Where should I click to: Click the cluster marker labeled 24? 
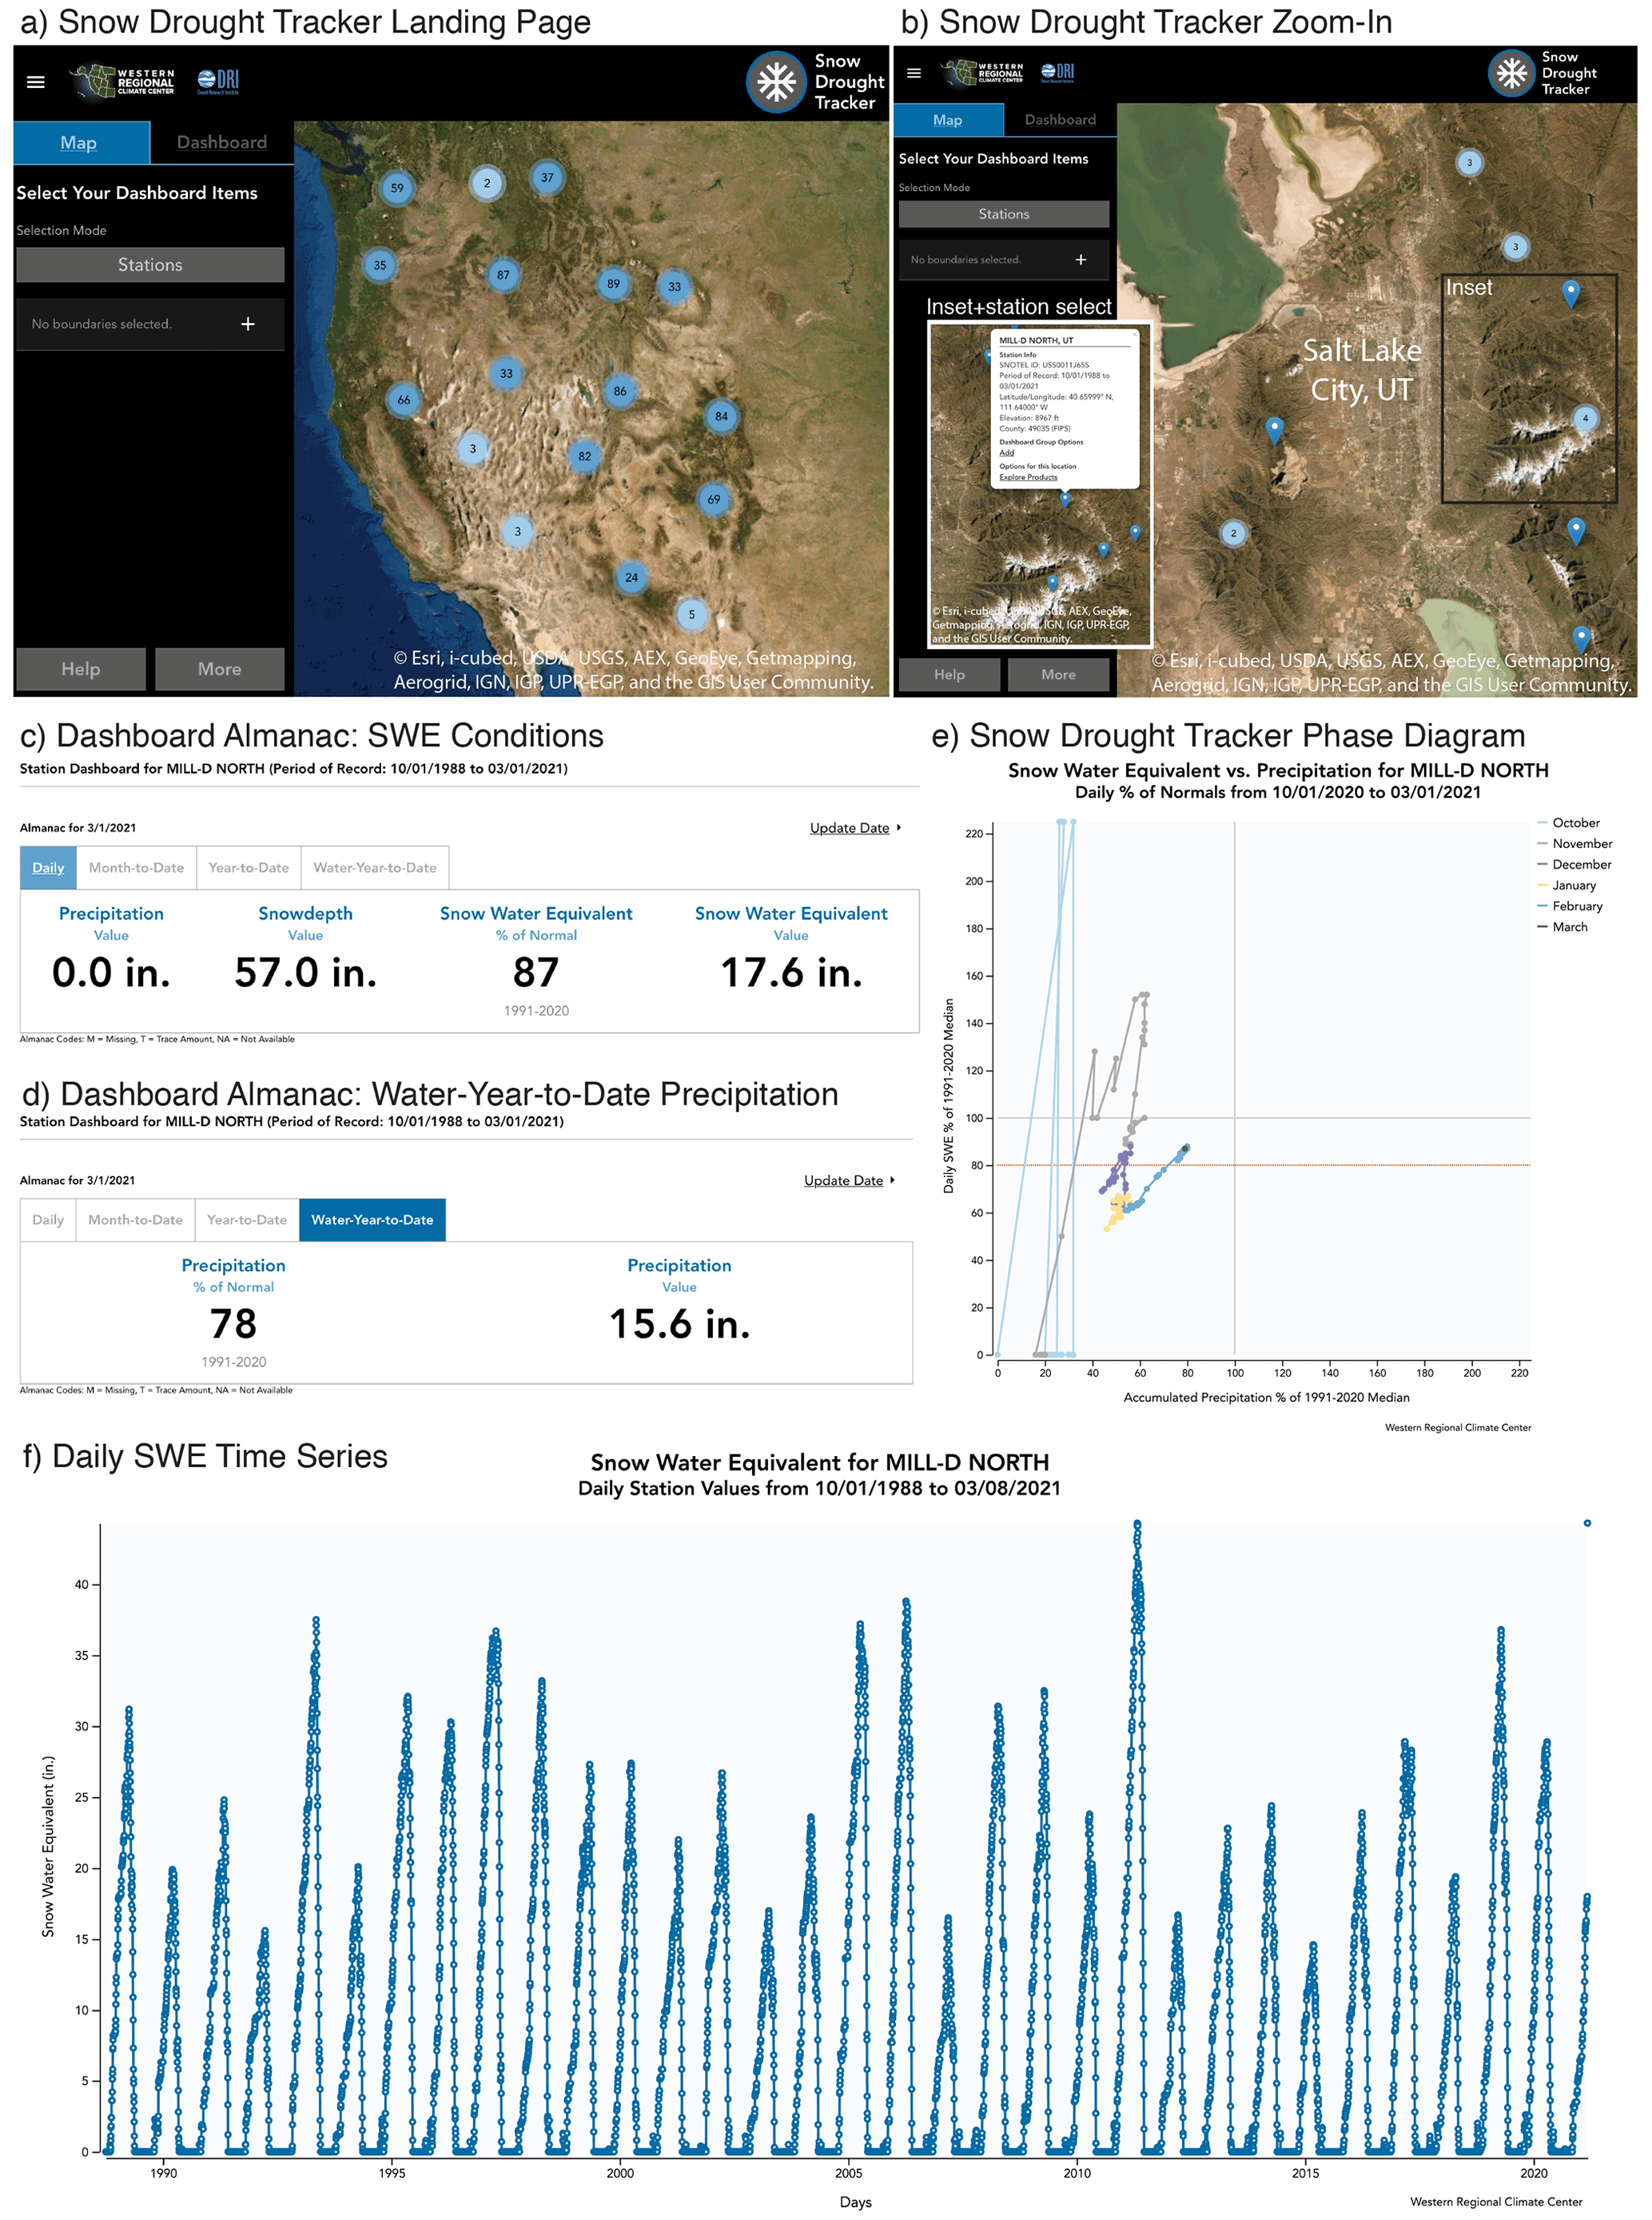point(631,577)
